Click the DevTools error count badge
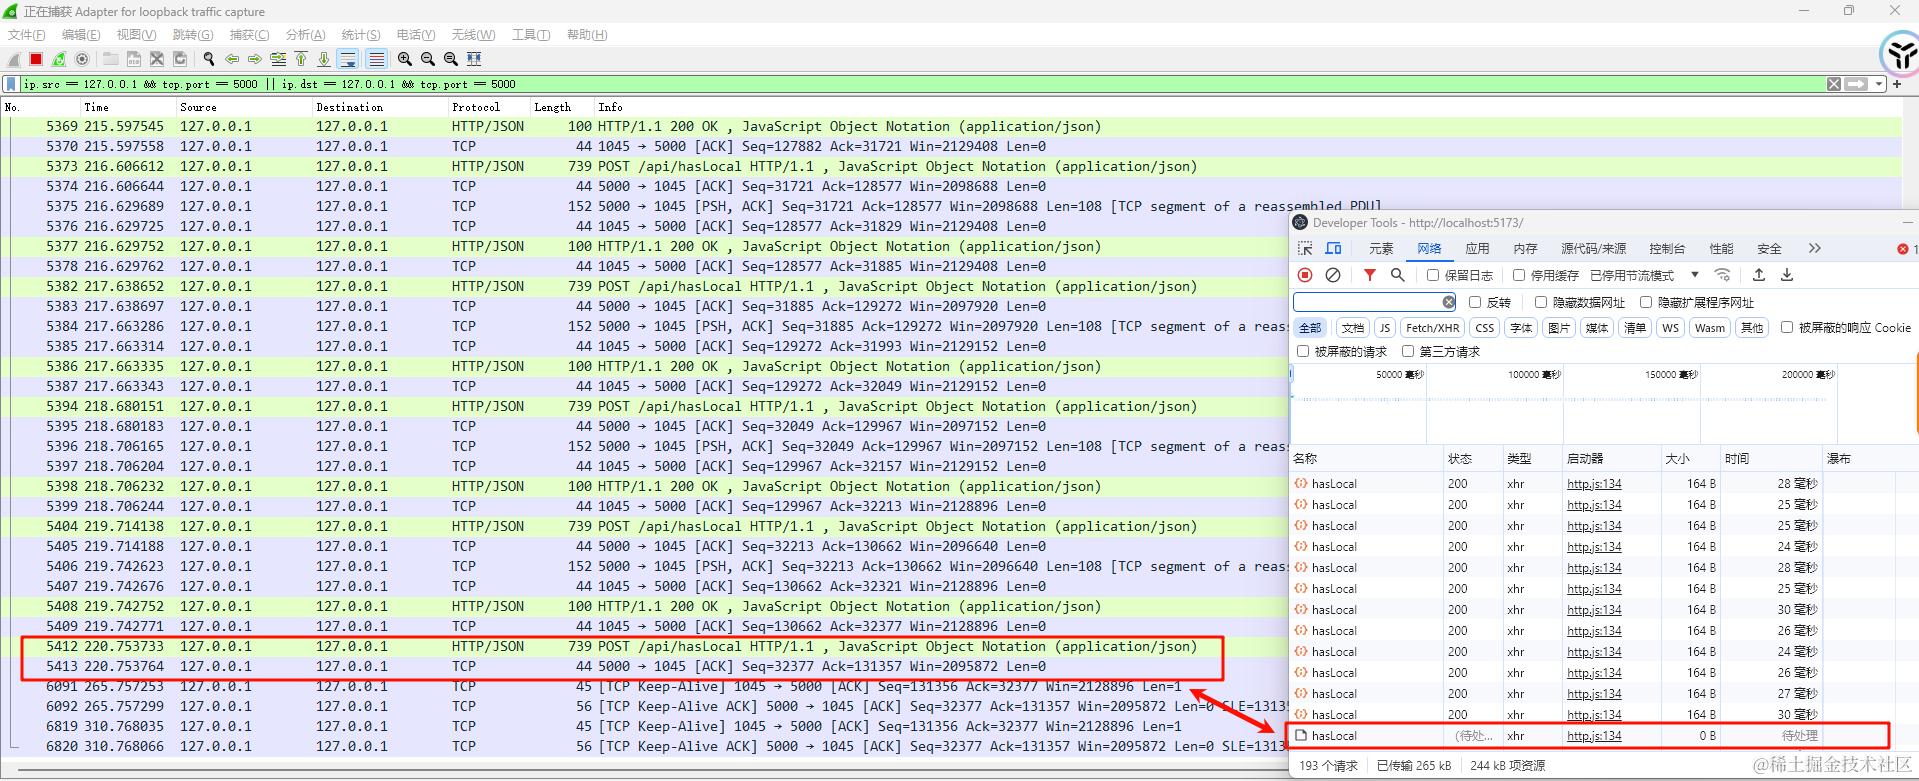This screenshot has width=1919, height=781. [1907, 249]
